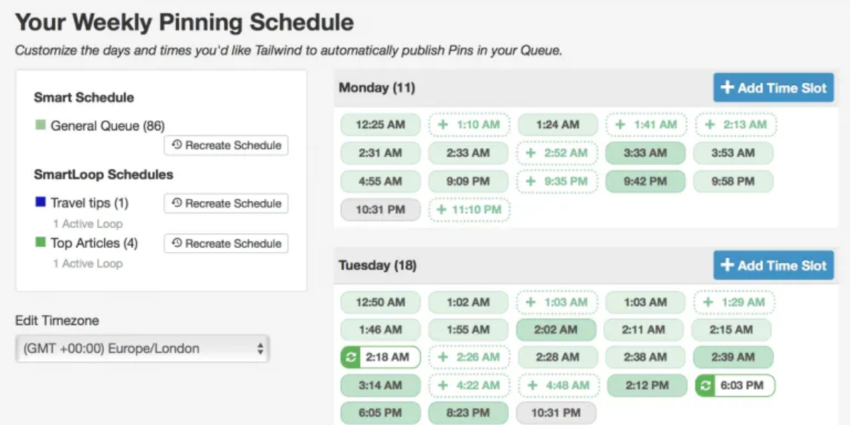Click plus icon on suggested 4:48 AM slot
This screenshot has width=850, height=425.
point(533,385)
